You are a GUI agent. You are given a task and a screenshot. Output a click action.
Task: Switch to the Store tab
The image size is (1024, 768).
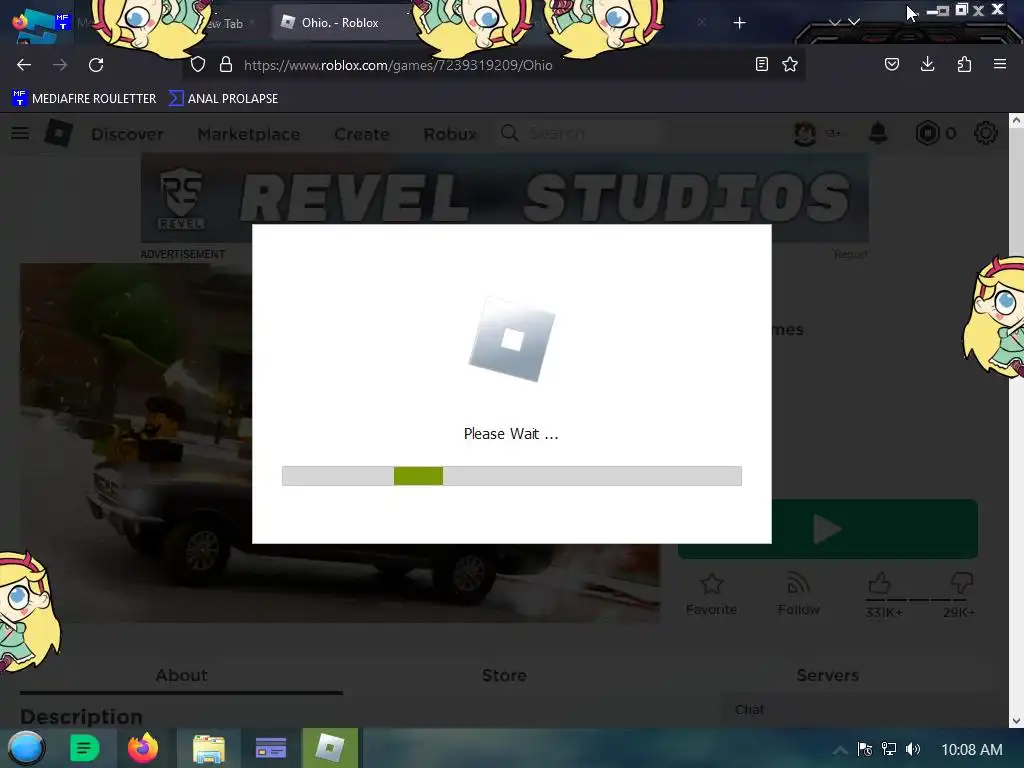504,675
